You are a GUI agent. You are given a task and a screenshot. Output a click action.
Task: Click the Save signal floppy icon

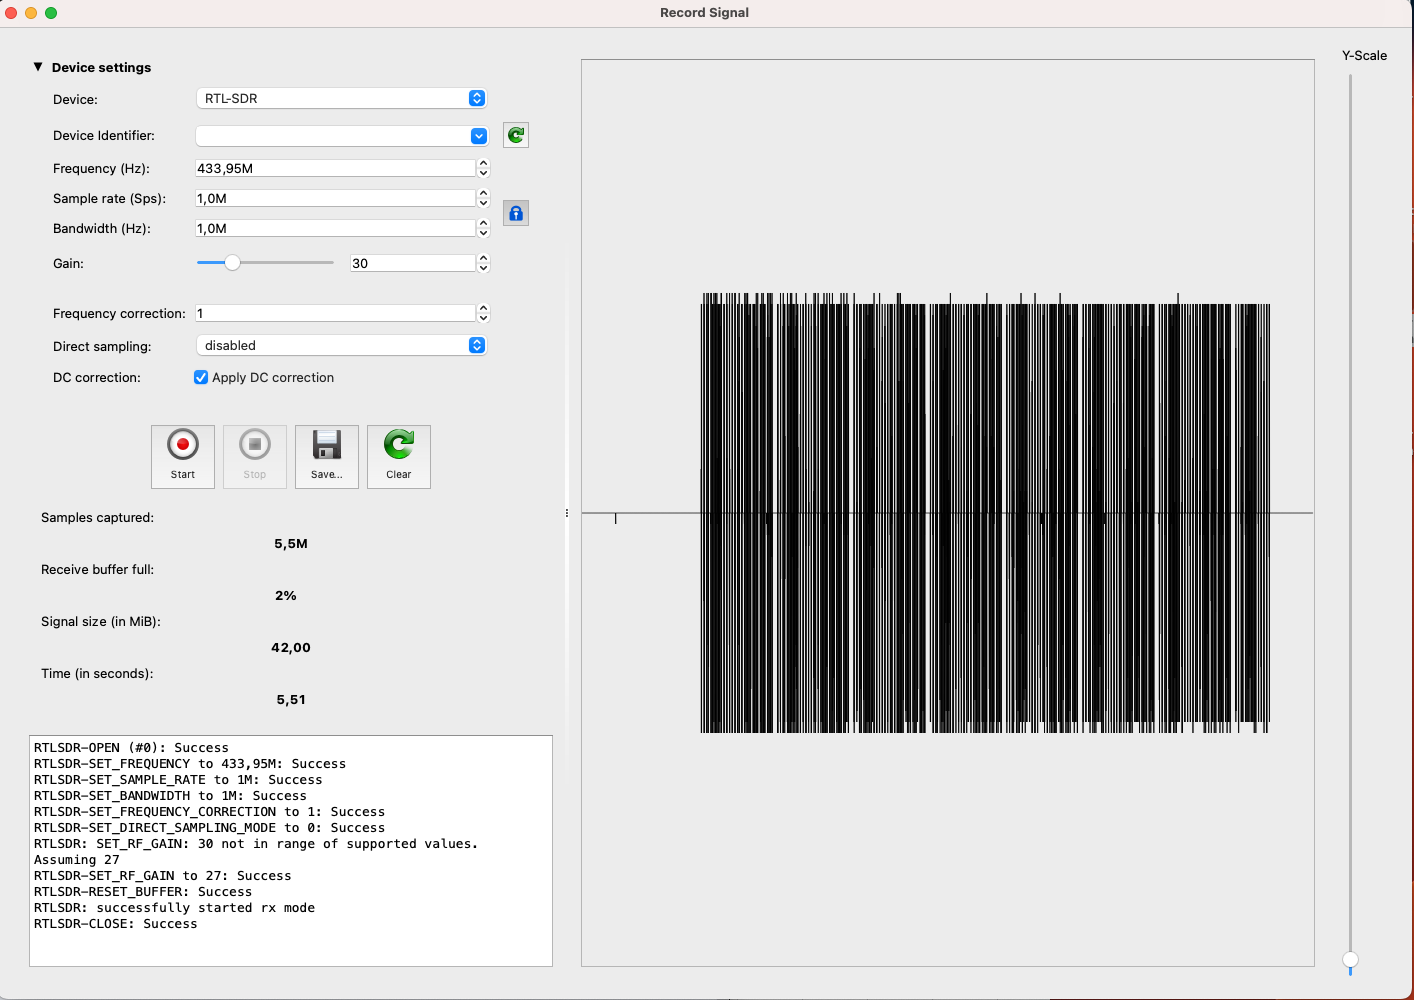pos(326,456)
